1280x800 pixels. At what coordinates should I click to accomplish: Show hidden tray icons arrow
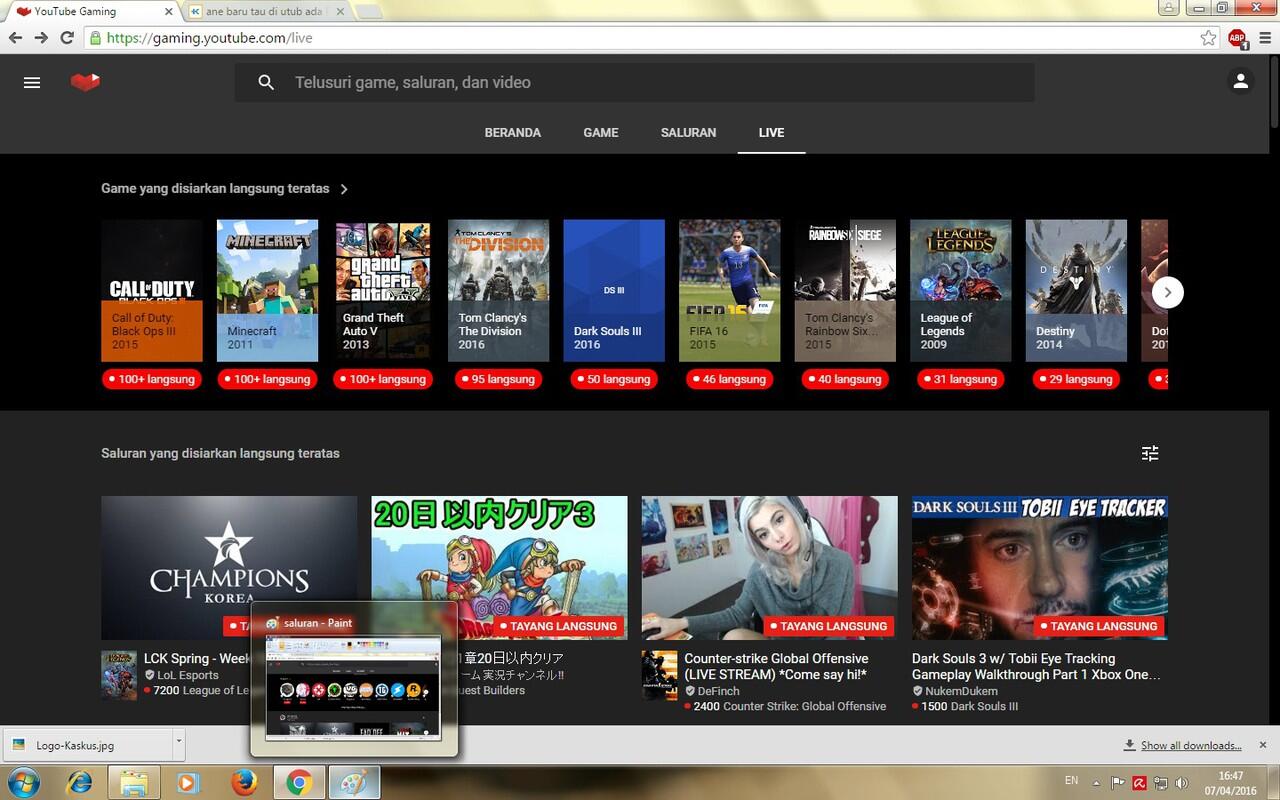pyautogui.click(x=1096, y=782)
